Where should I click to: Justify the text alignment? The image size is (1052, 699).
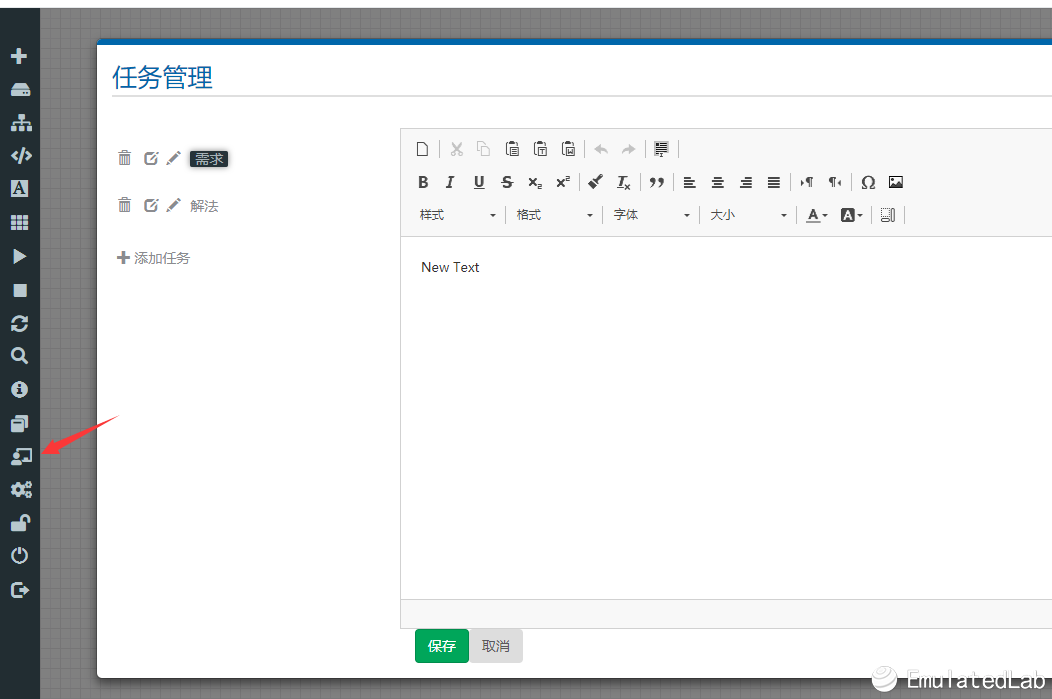pos(774,182)
